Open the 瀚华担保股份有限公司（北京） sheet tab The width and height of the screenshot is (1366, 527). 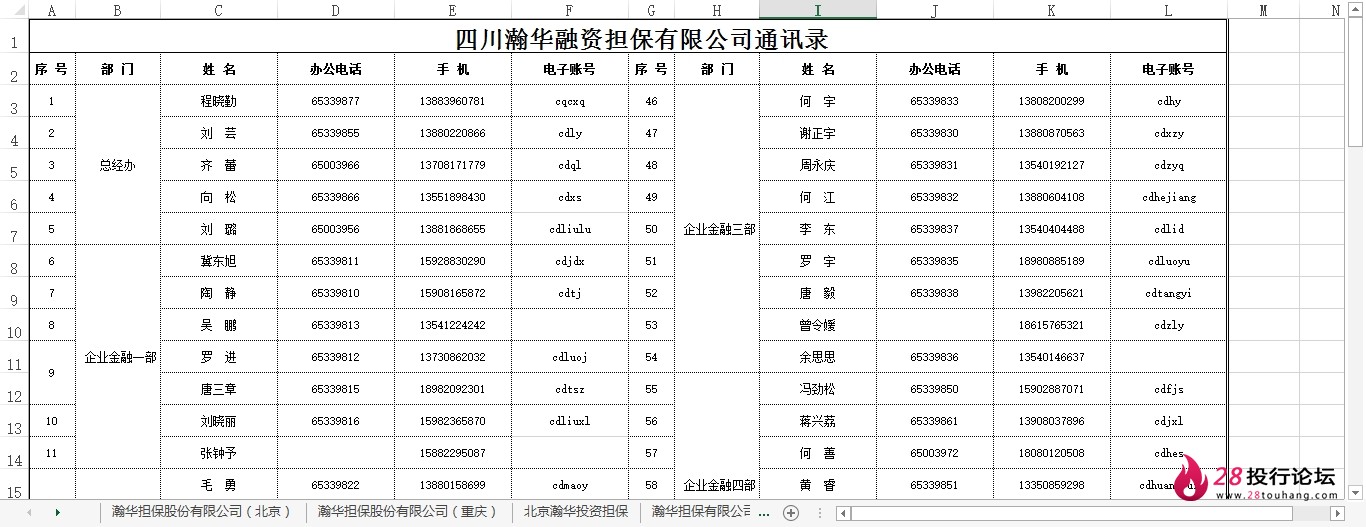pyautogui.click(x=203, y=512)
